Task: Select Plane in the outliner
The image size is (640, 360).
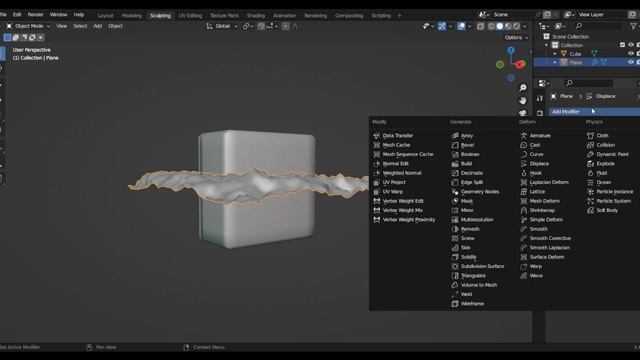Action: click(576, 62)
